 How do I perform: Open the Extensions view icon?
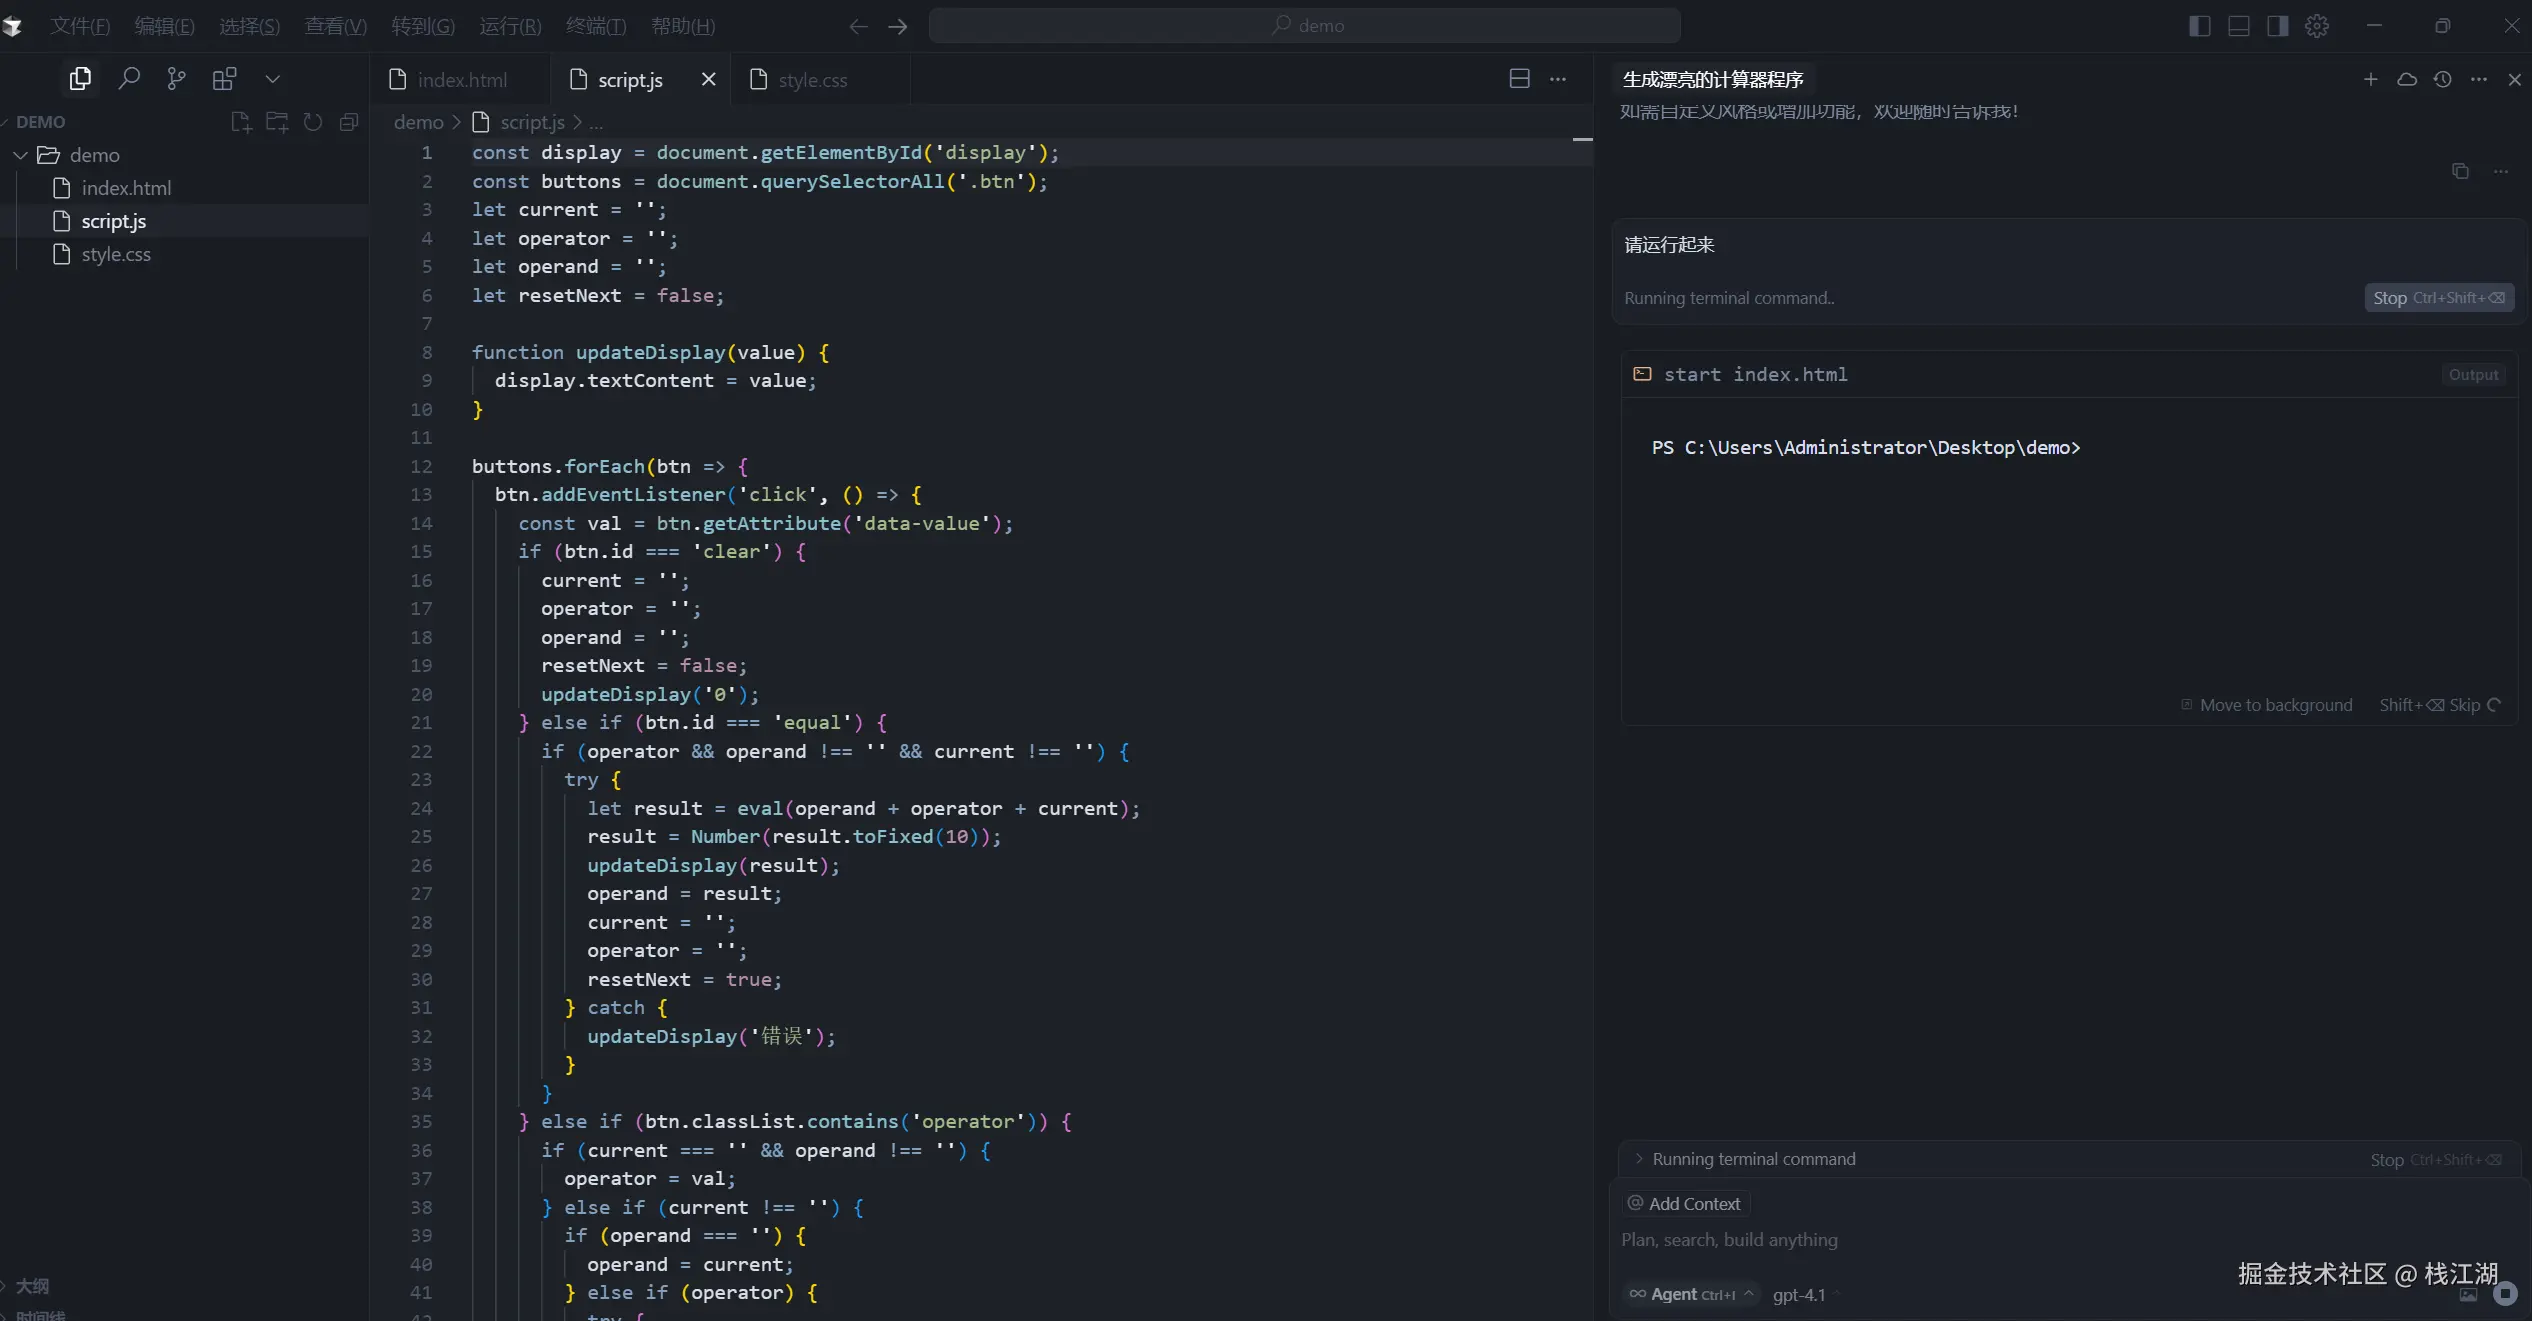[224, 78]
